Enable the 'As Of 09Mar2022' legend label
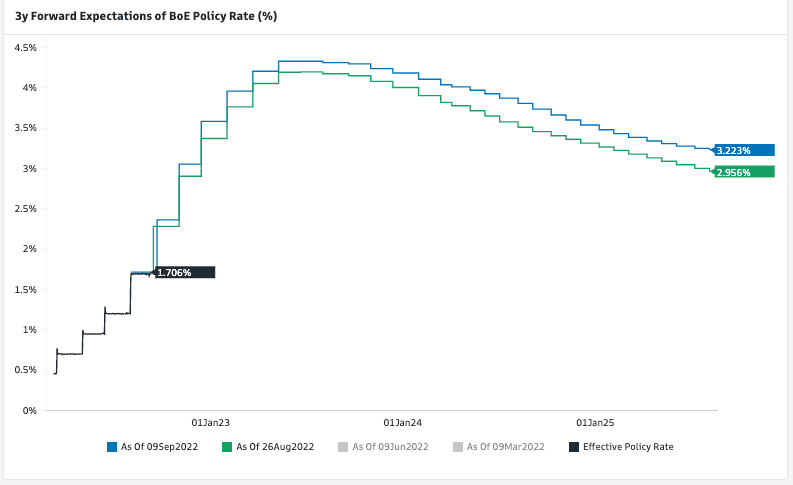Viewport: 793px width, 485px height. (x=505, y=446)
